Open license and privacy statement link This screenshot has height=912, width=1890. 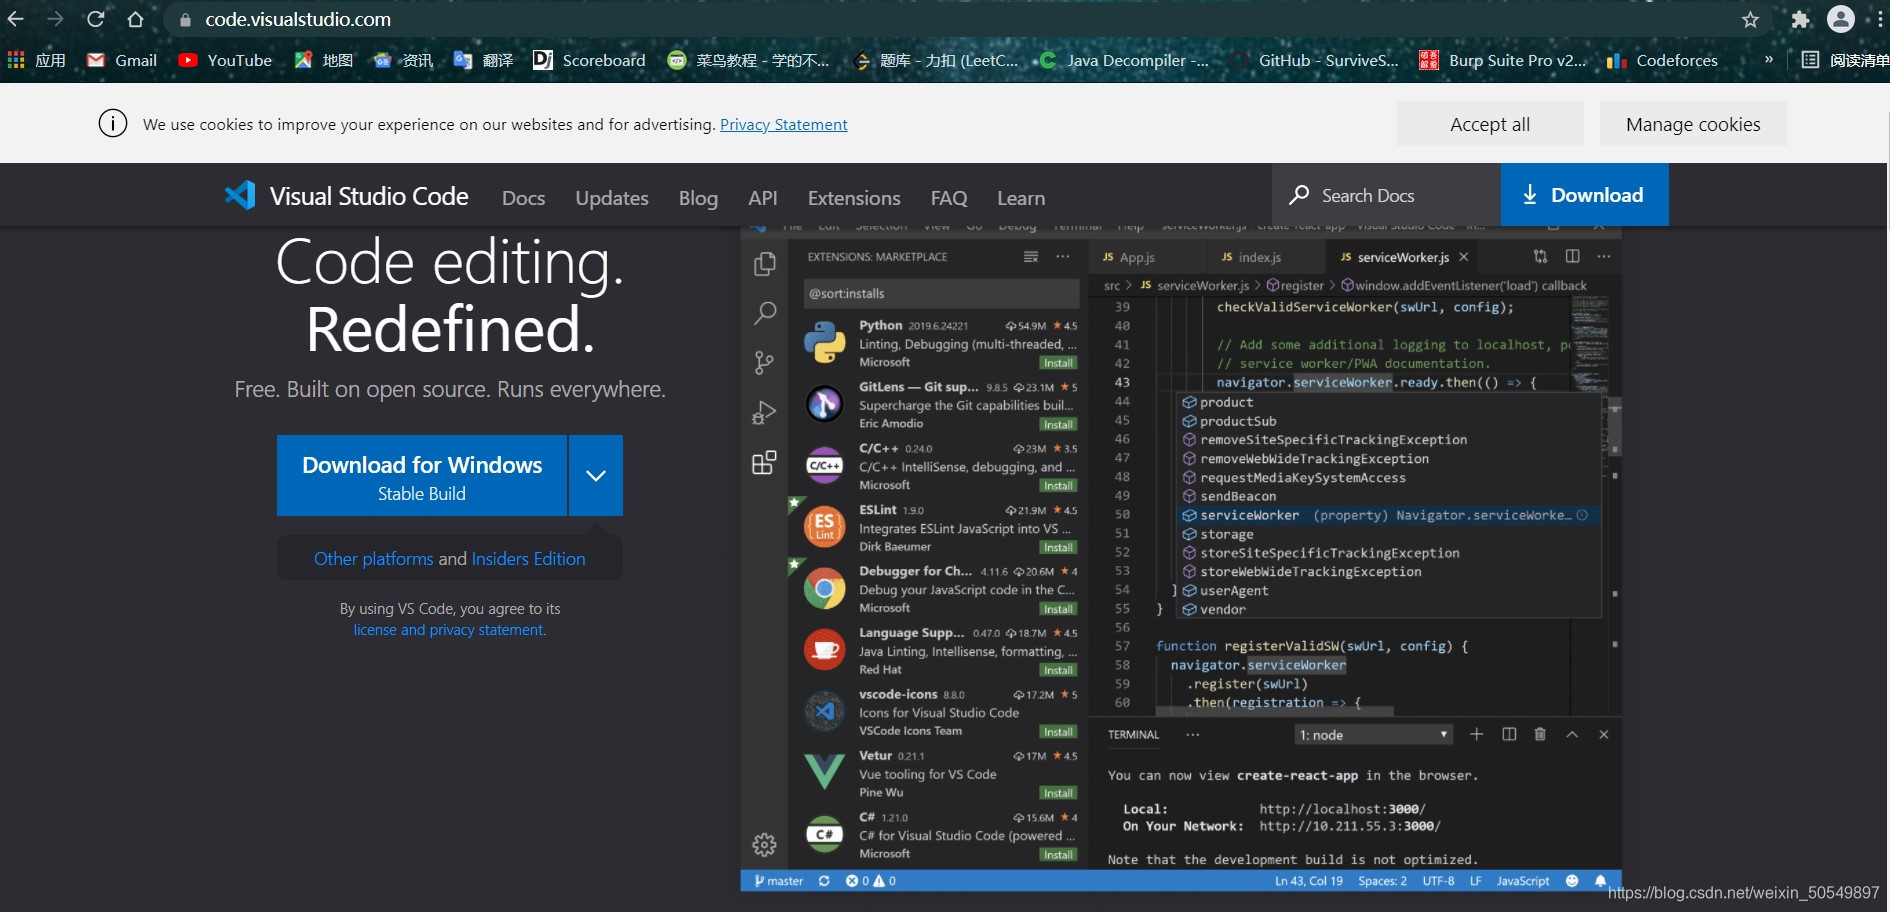point(449,630)
